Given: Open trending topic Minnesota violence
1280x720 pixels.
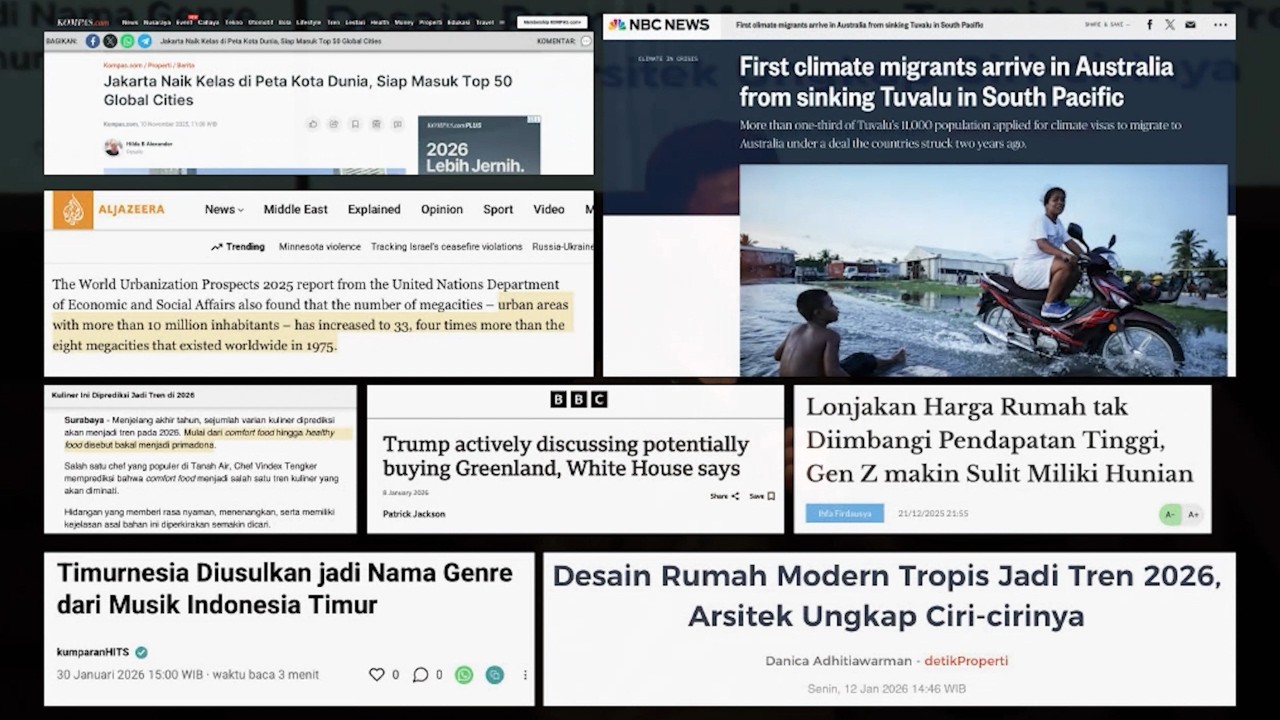Looking at the screenshot, I should coord(320,247).
